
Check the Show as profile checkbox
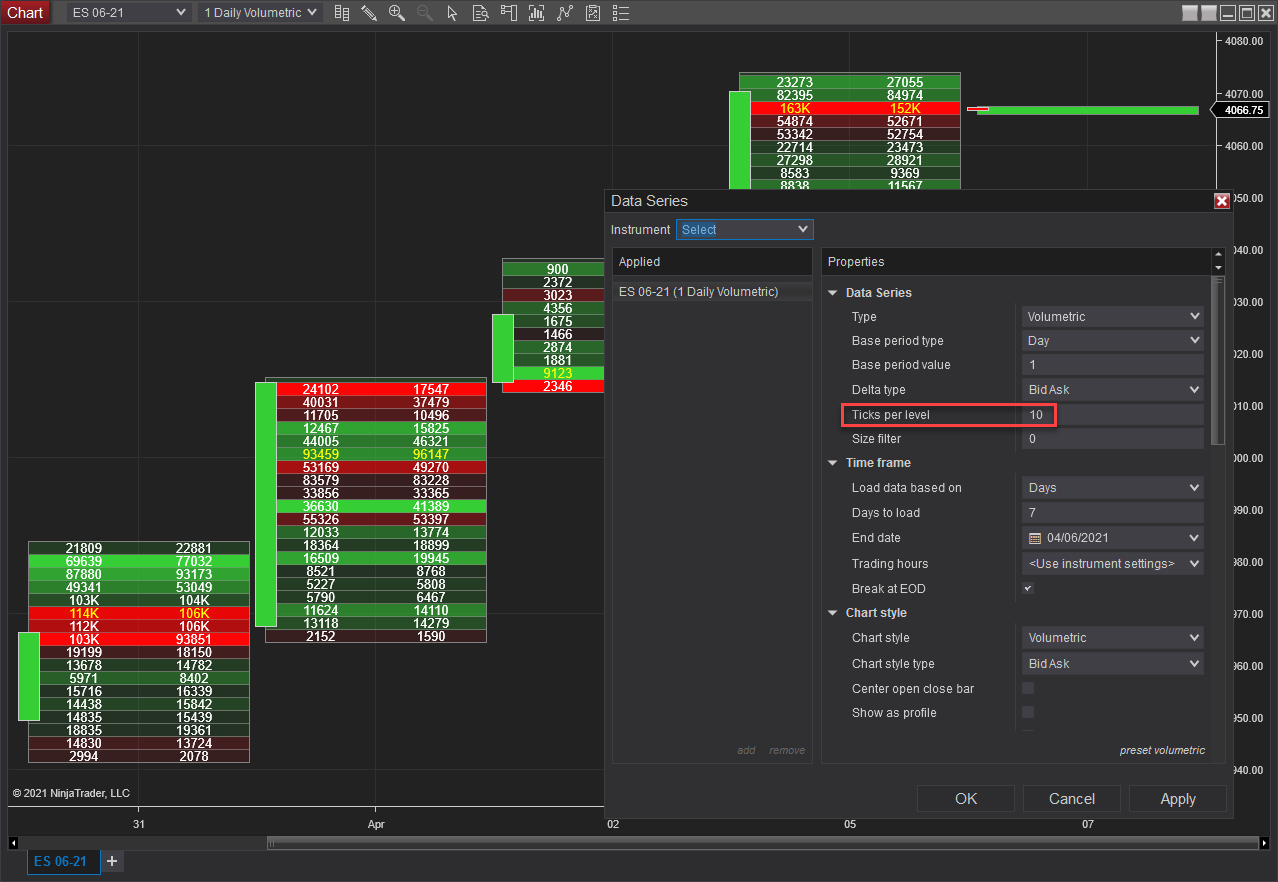[1028, 713]
